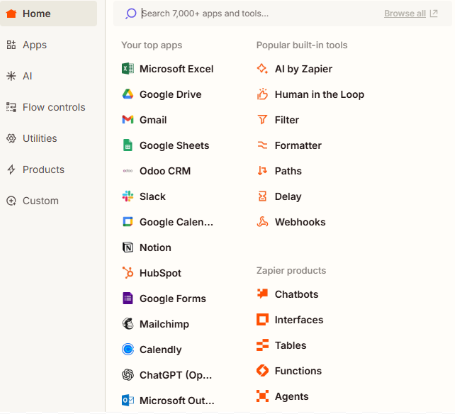The height and width of the screenshot is (414, 455).
Task: Click the Agents icon
Action: 262,396
